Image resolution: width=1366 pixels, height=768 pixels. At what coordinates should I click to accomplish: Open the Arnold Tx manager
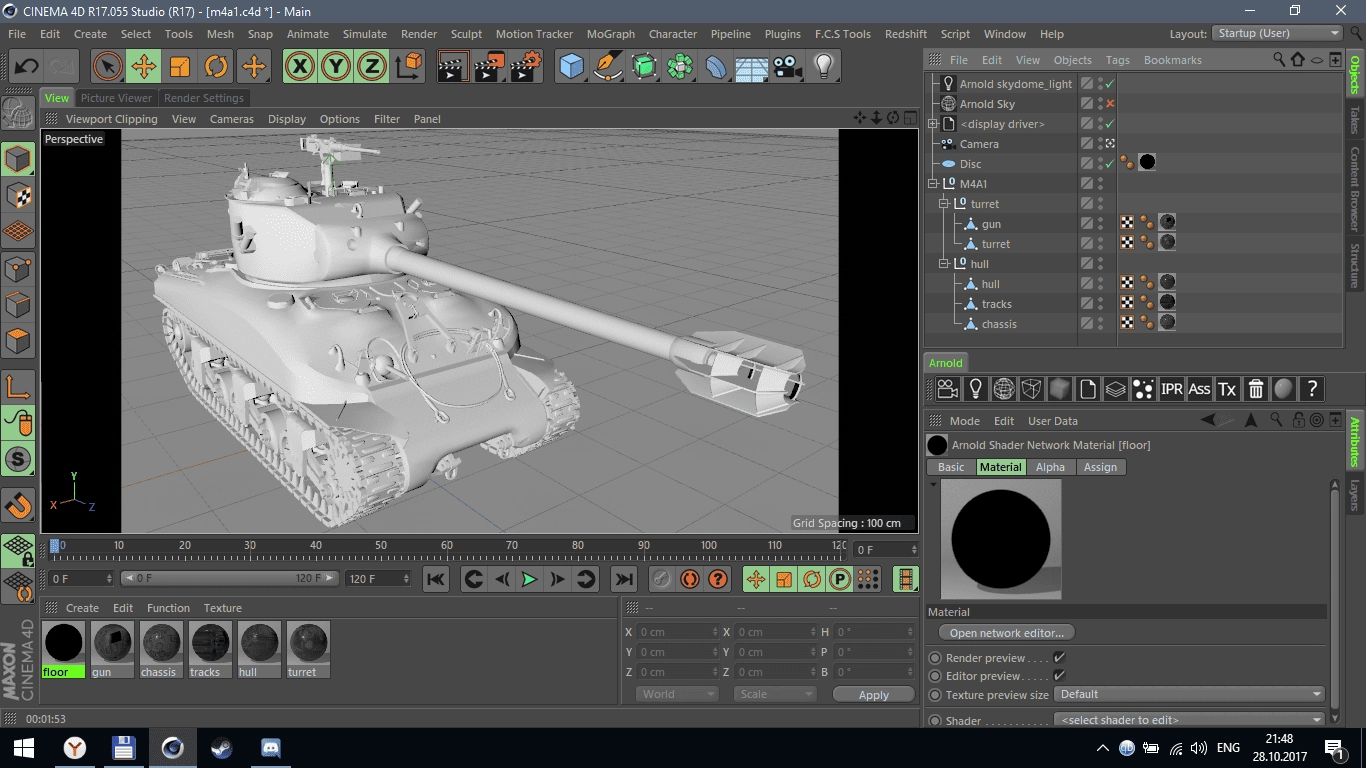1227,389
